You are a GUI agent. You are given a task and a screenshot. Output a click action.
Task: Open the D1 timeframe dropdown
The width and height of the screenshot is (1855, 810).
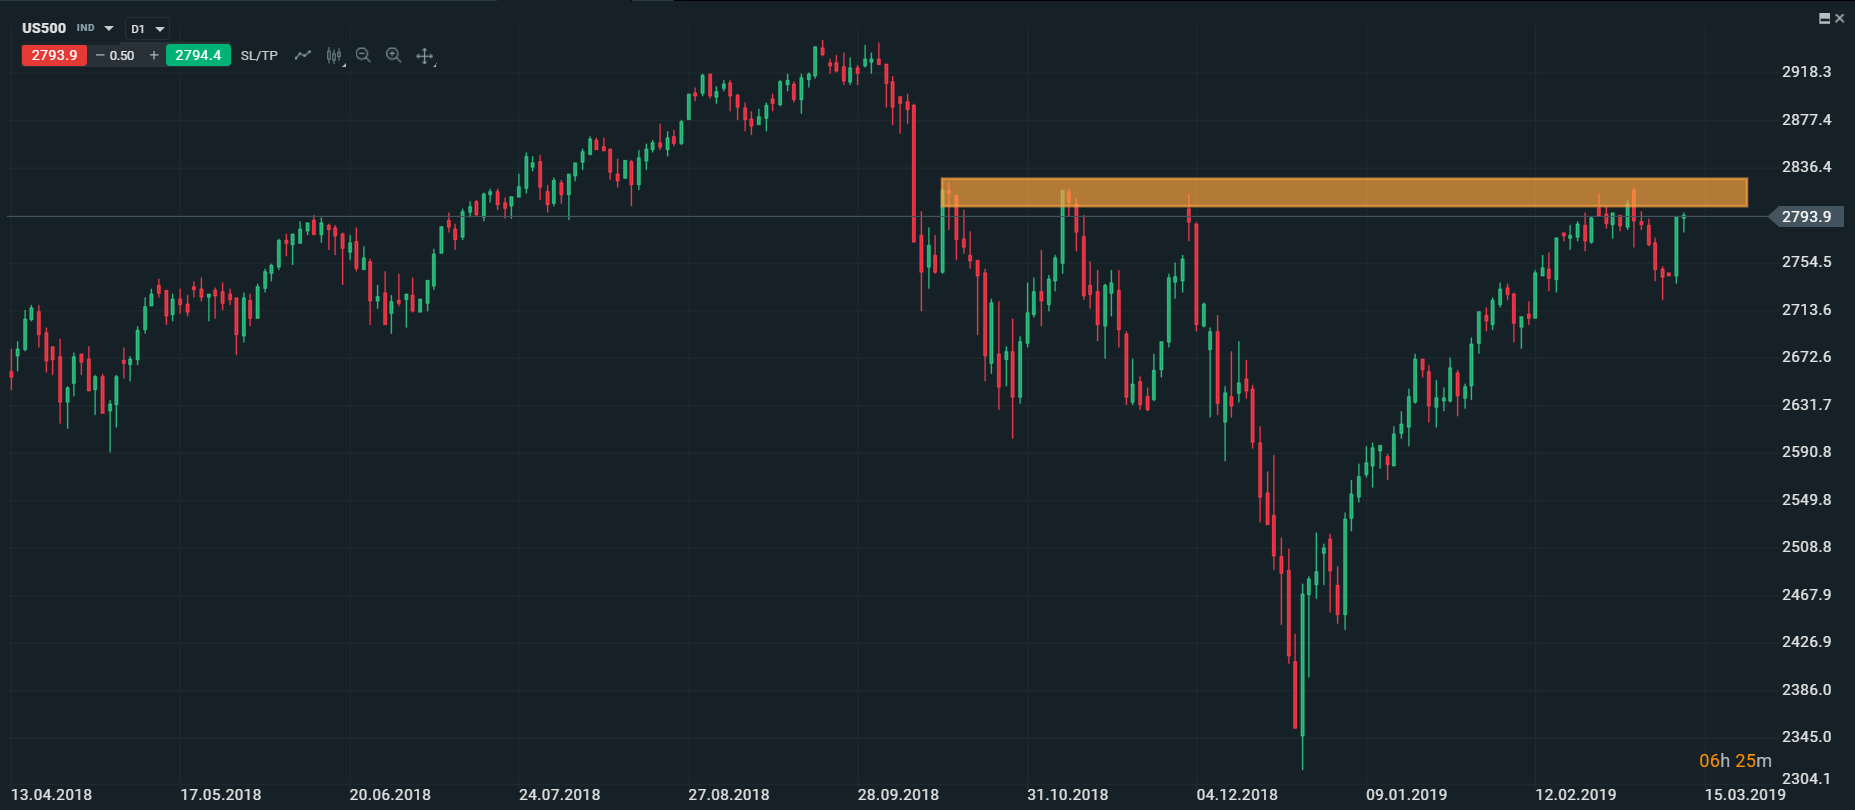tap(147, 29)
